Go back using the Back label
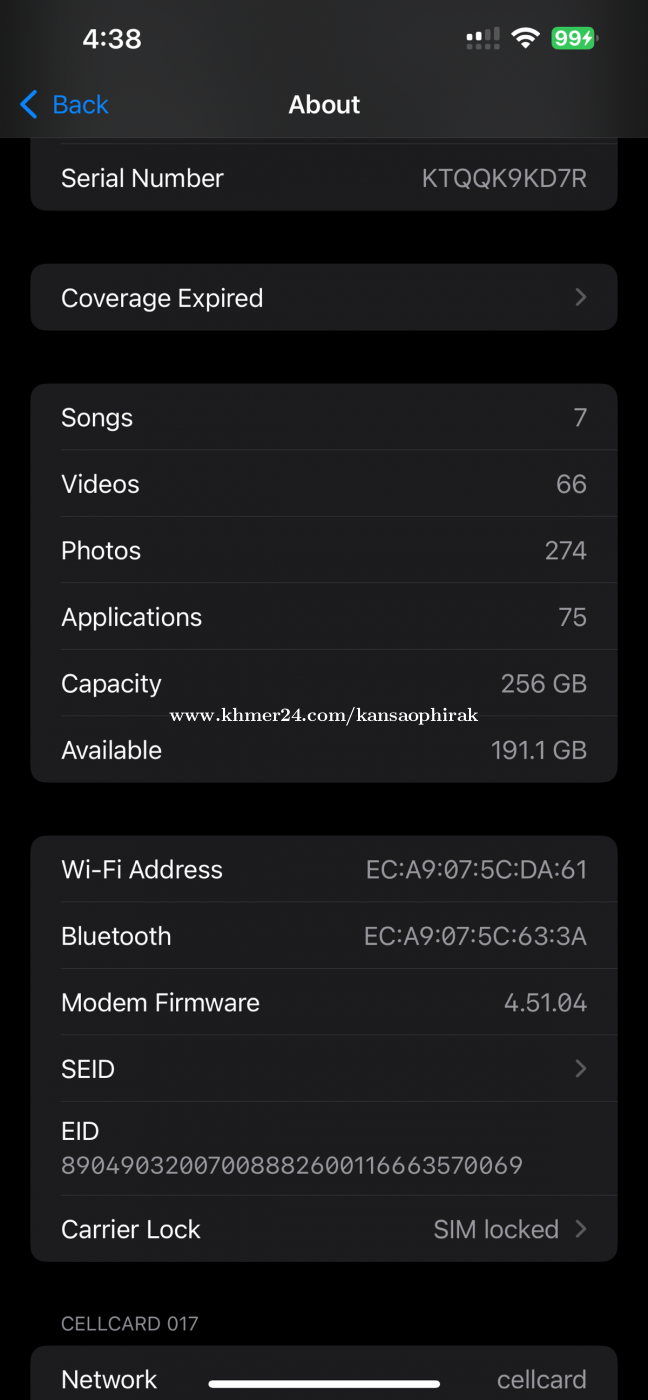This screenshot has height=1400, width=648. [80, 104]
